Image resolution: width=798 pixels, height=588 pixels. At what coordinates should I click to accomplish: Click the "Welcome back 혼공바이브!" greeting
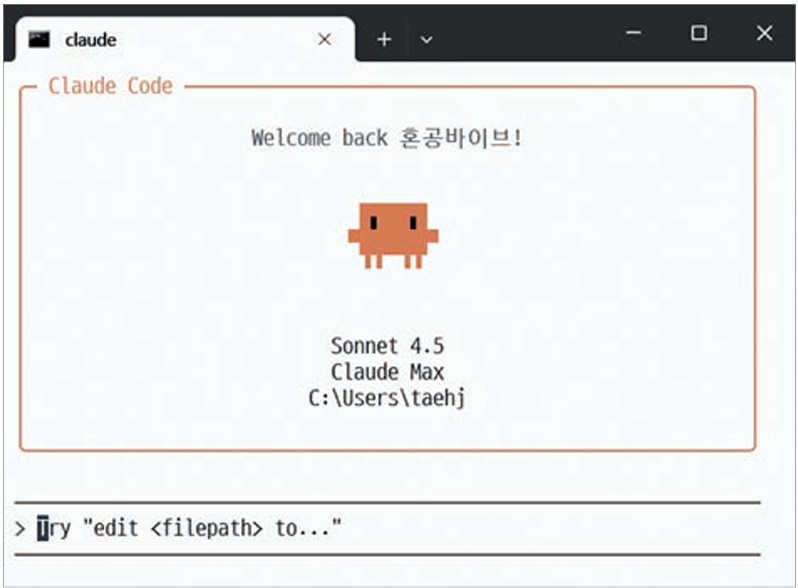(x=387, y=138)
